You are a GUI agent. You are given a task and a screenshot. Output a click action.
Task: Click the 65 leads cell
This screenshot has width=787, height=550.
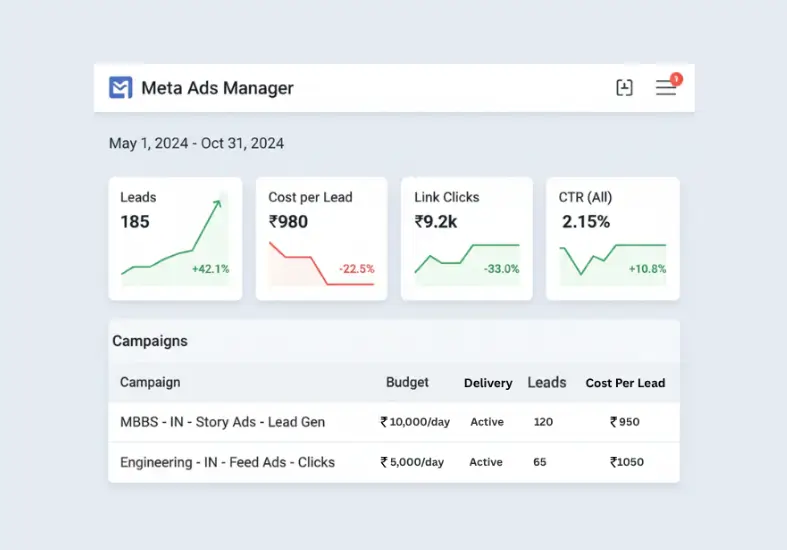540,462
